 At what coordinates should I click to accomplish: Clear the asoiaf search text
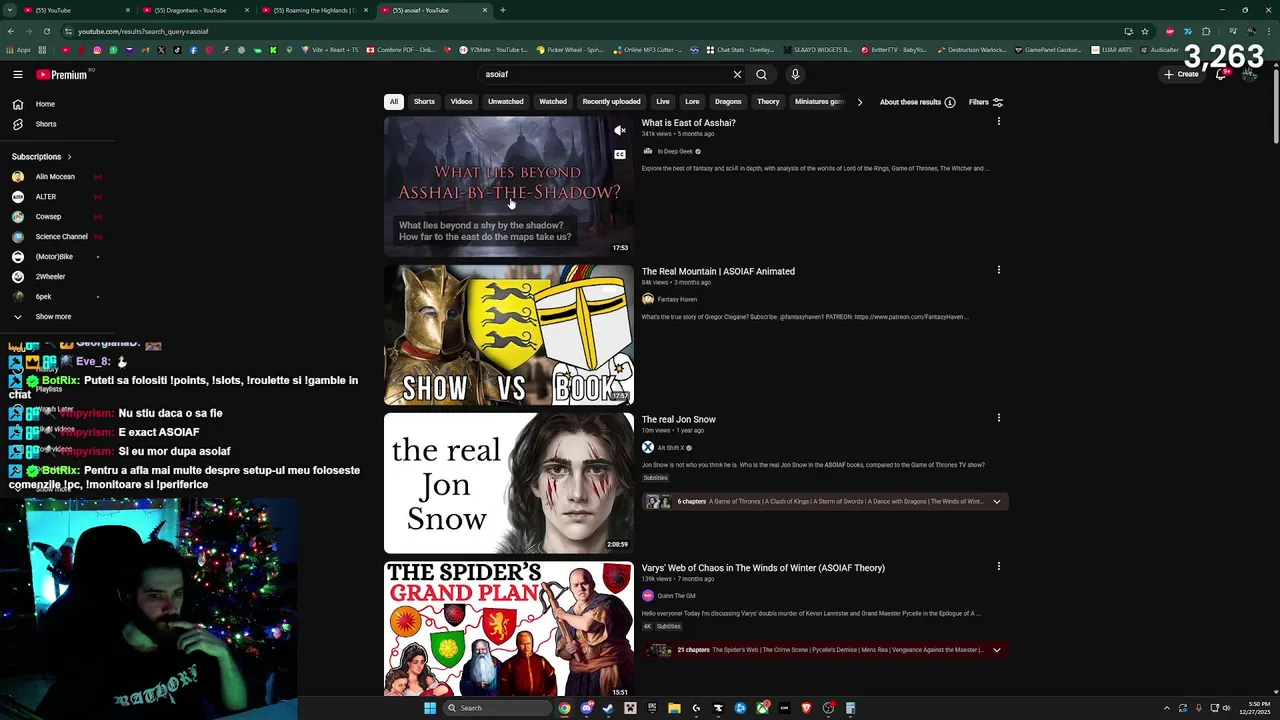pyautogui.click(x=737, y=74)
